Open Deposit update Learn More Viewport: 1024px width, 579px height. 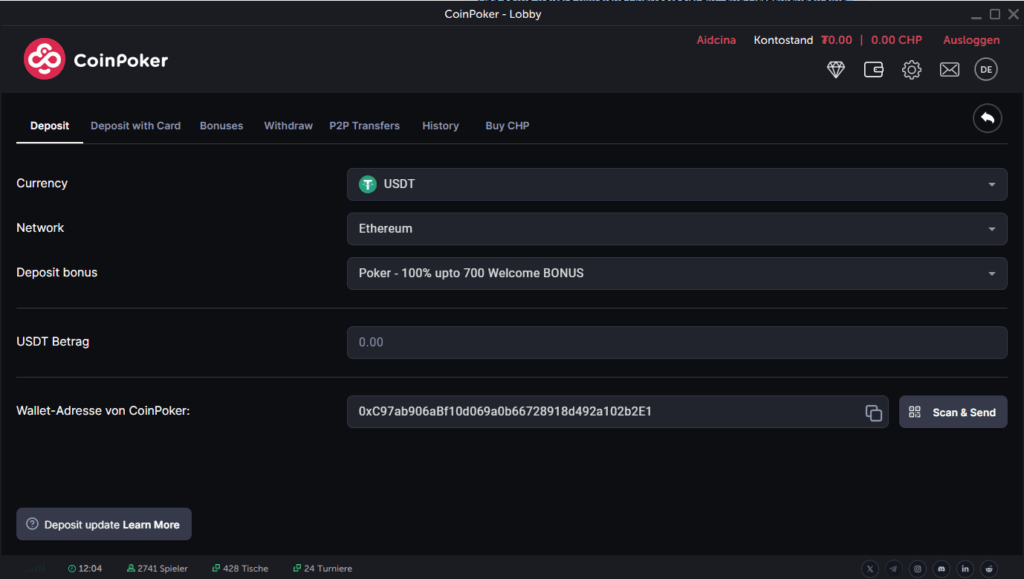coord(103,523)
